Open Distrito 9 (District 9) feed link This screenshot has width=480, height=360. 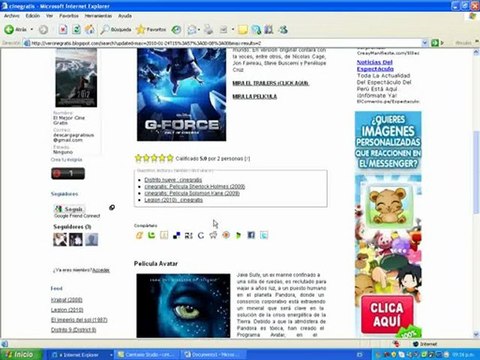point(73,330)
